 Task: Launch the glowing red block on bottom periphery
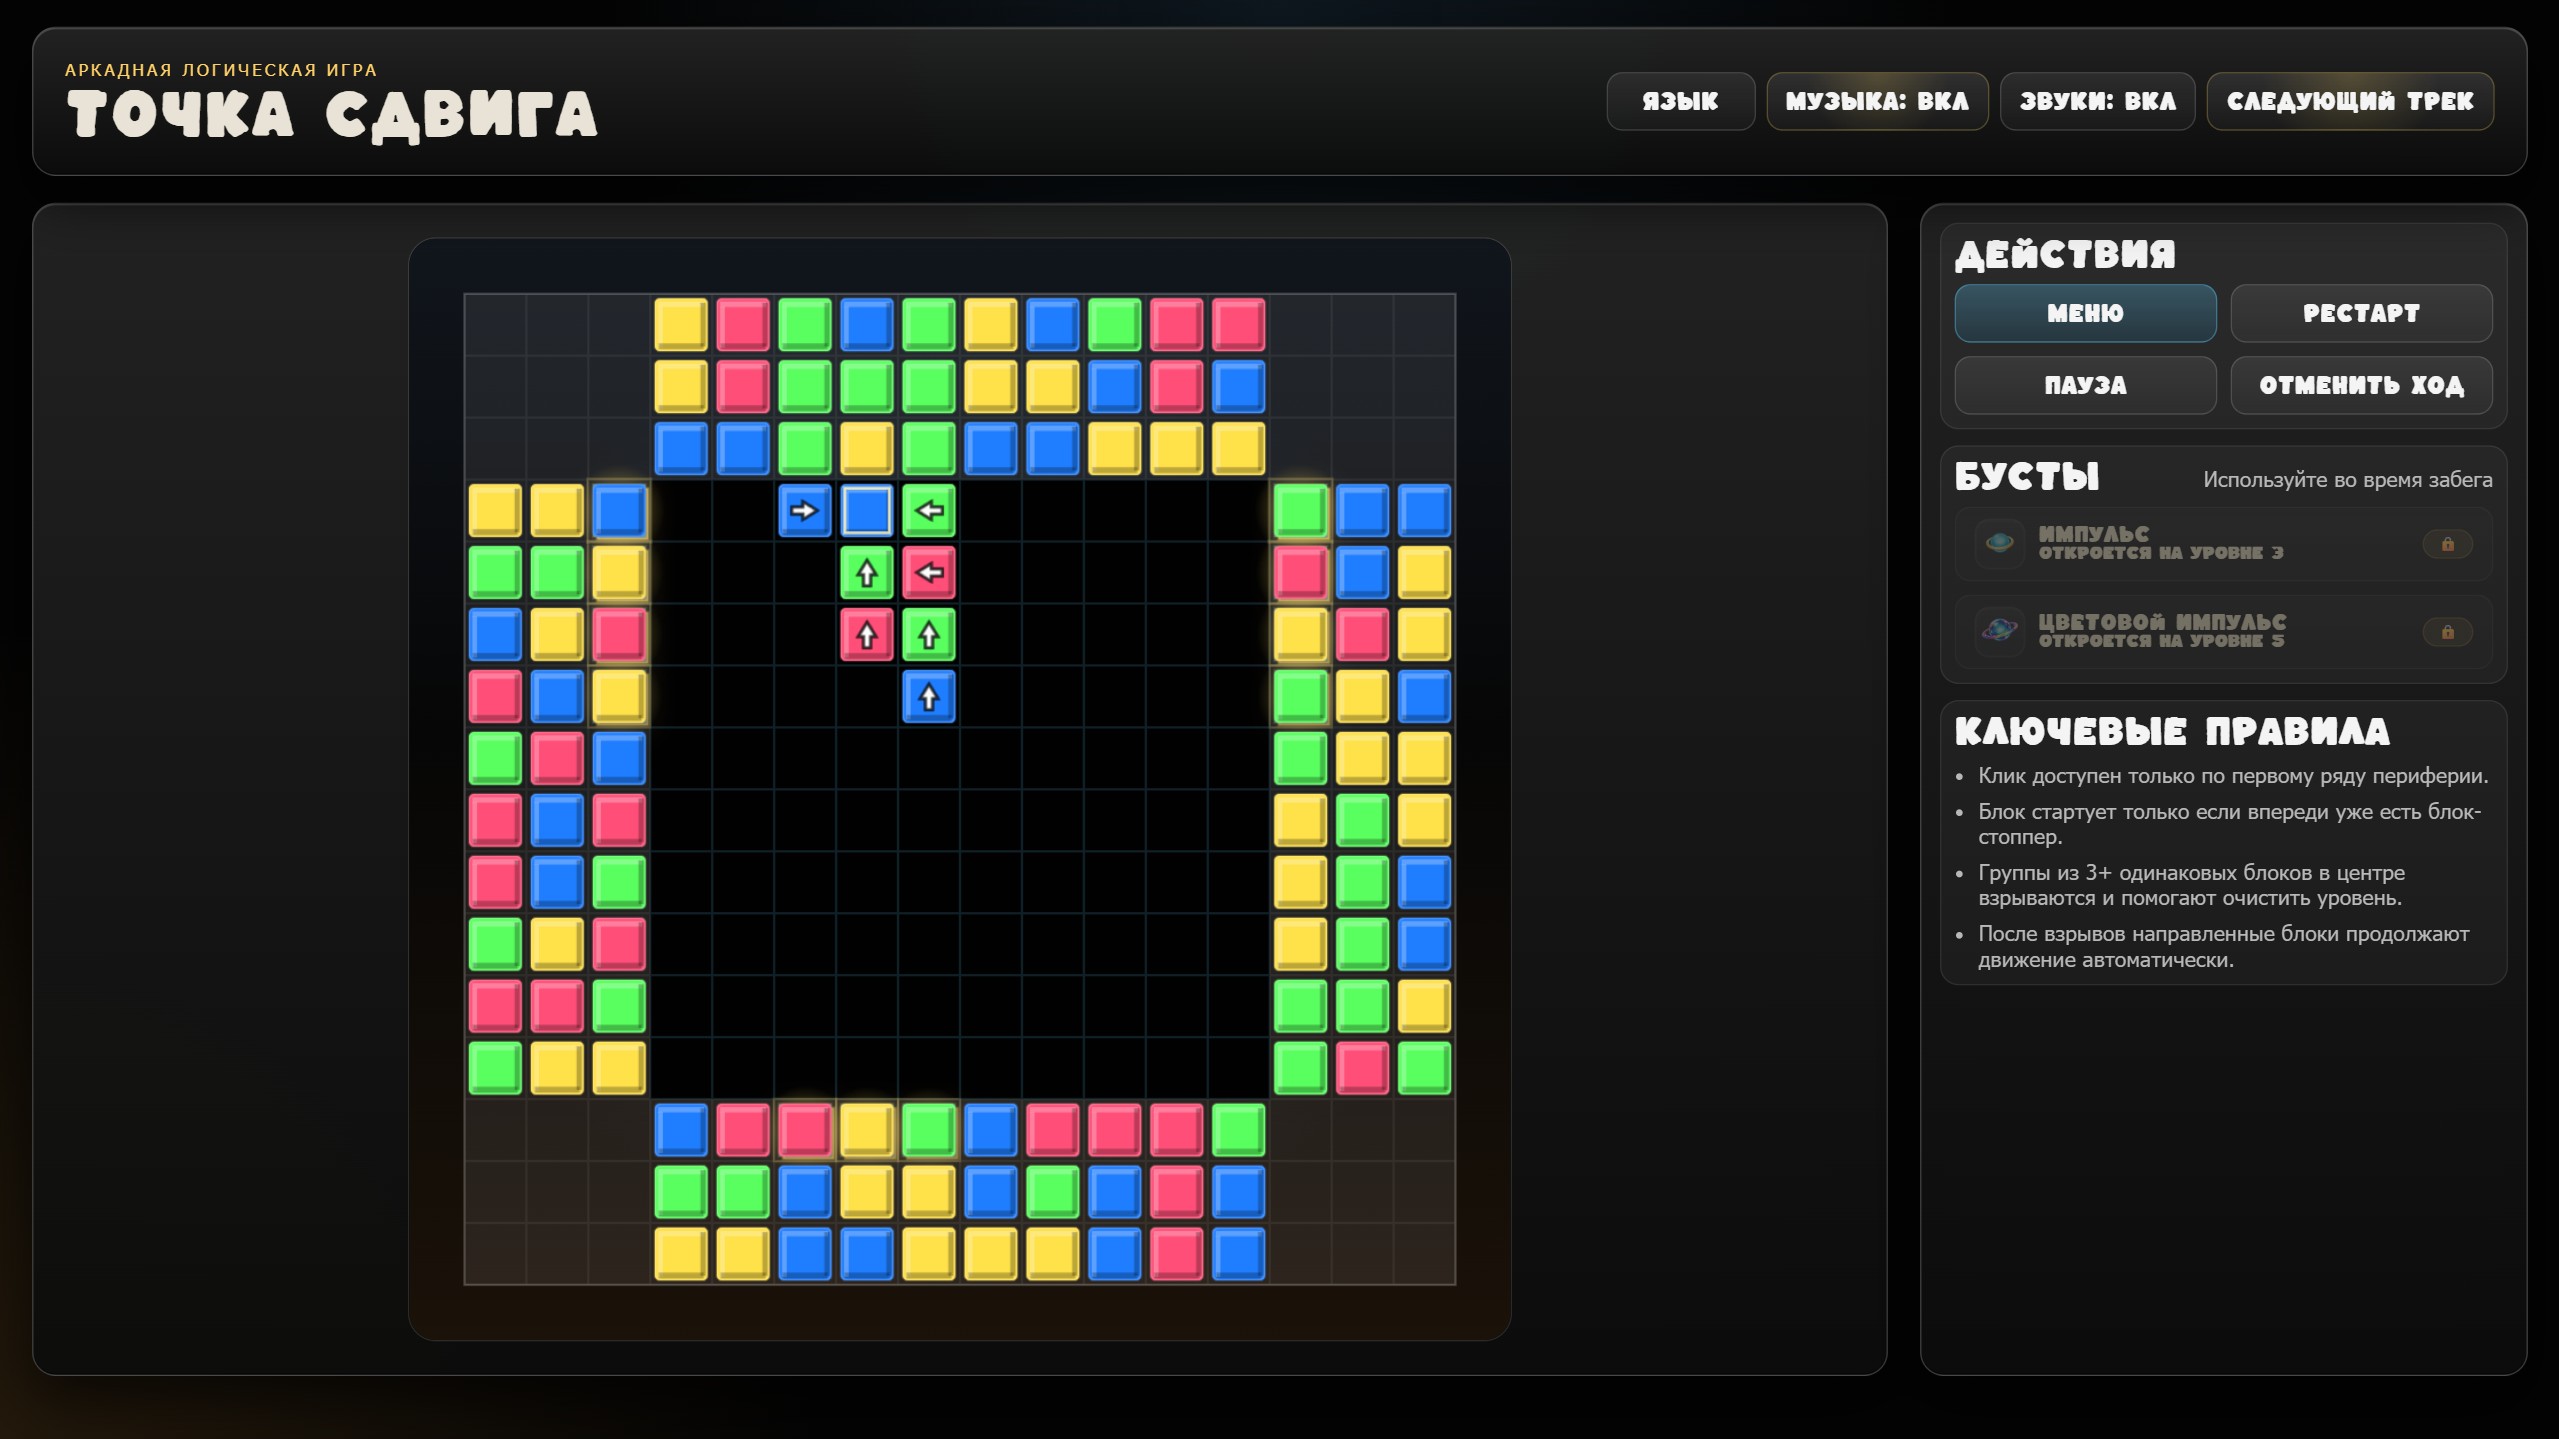pyautogui.click(x=804, y=1130)
